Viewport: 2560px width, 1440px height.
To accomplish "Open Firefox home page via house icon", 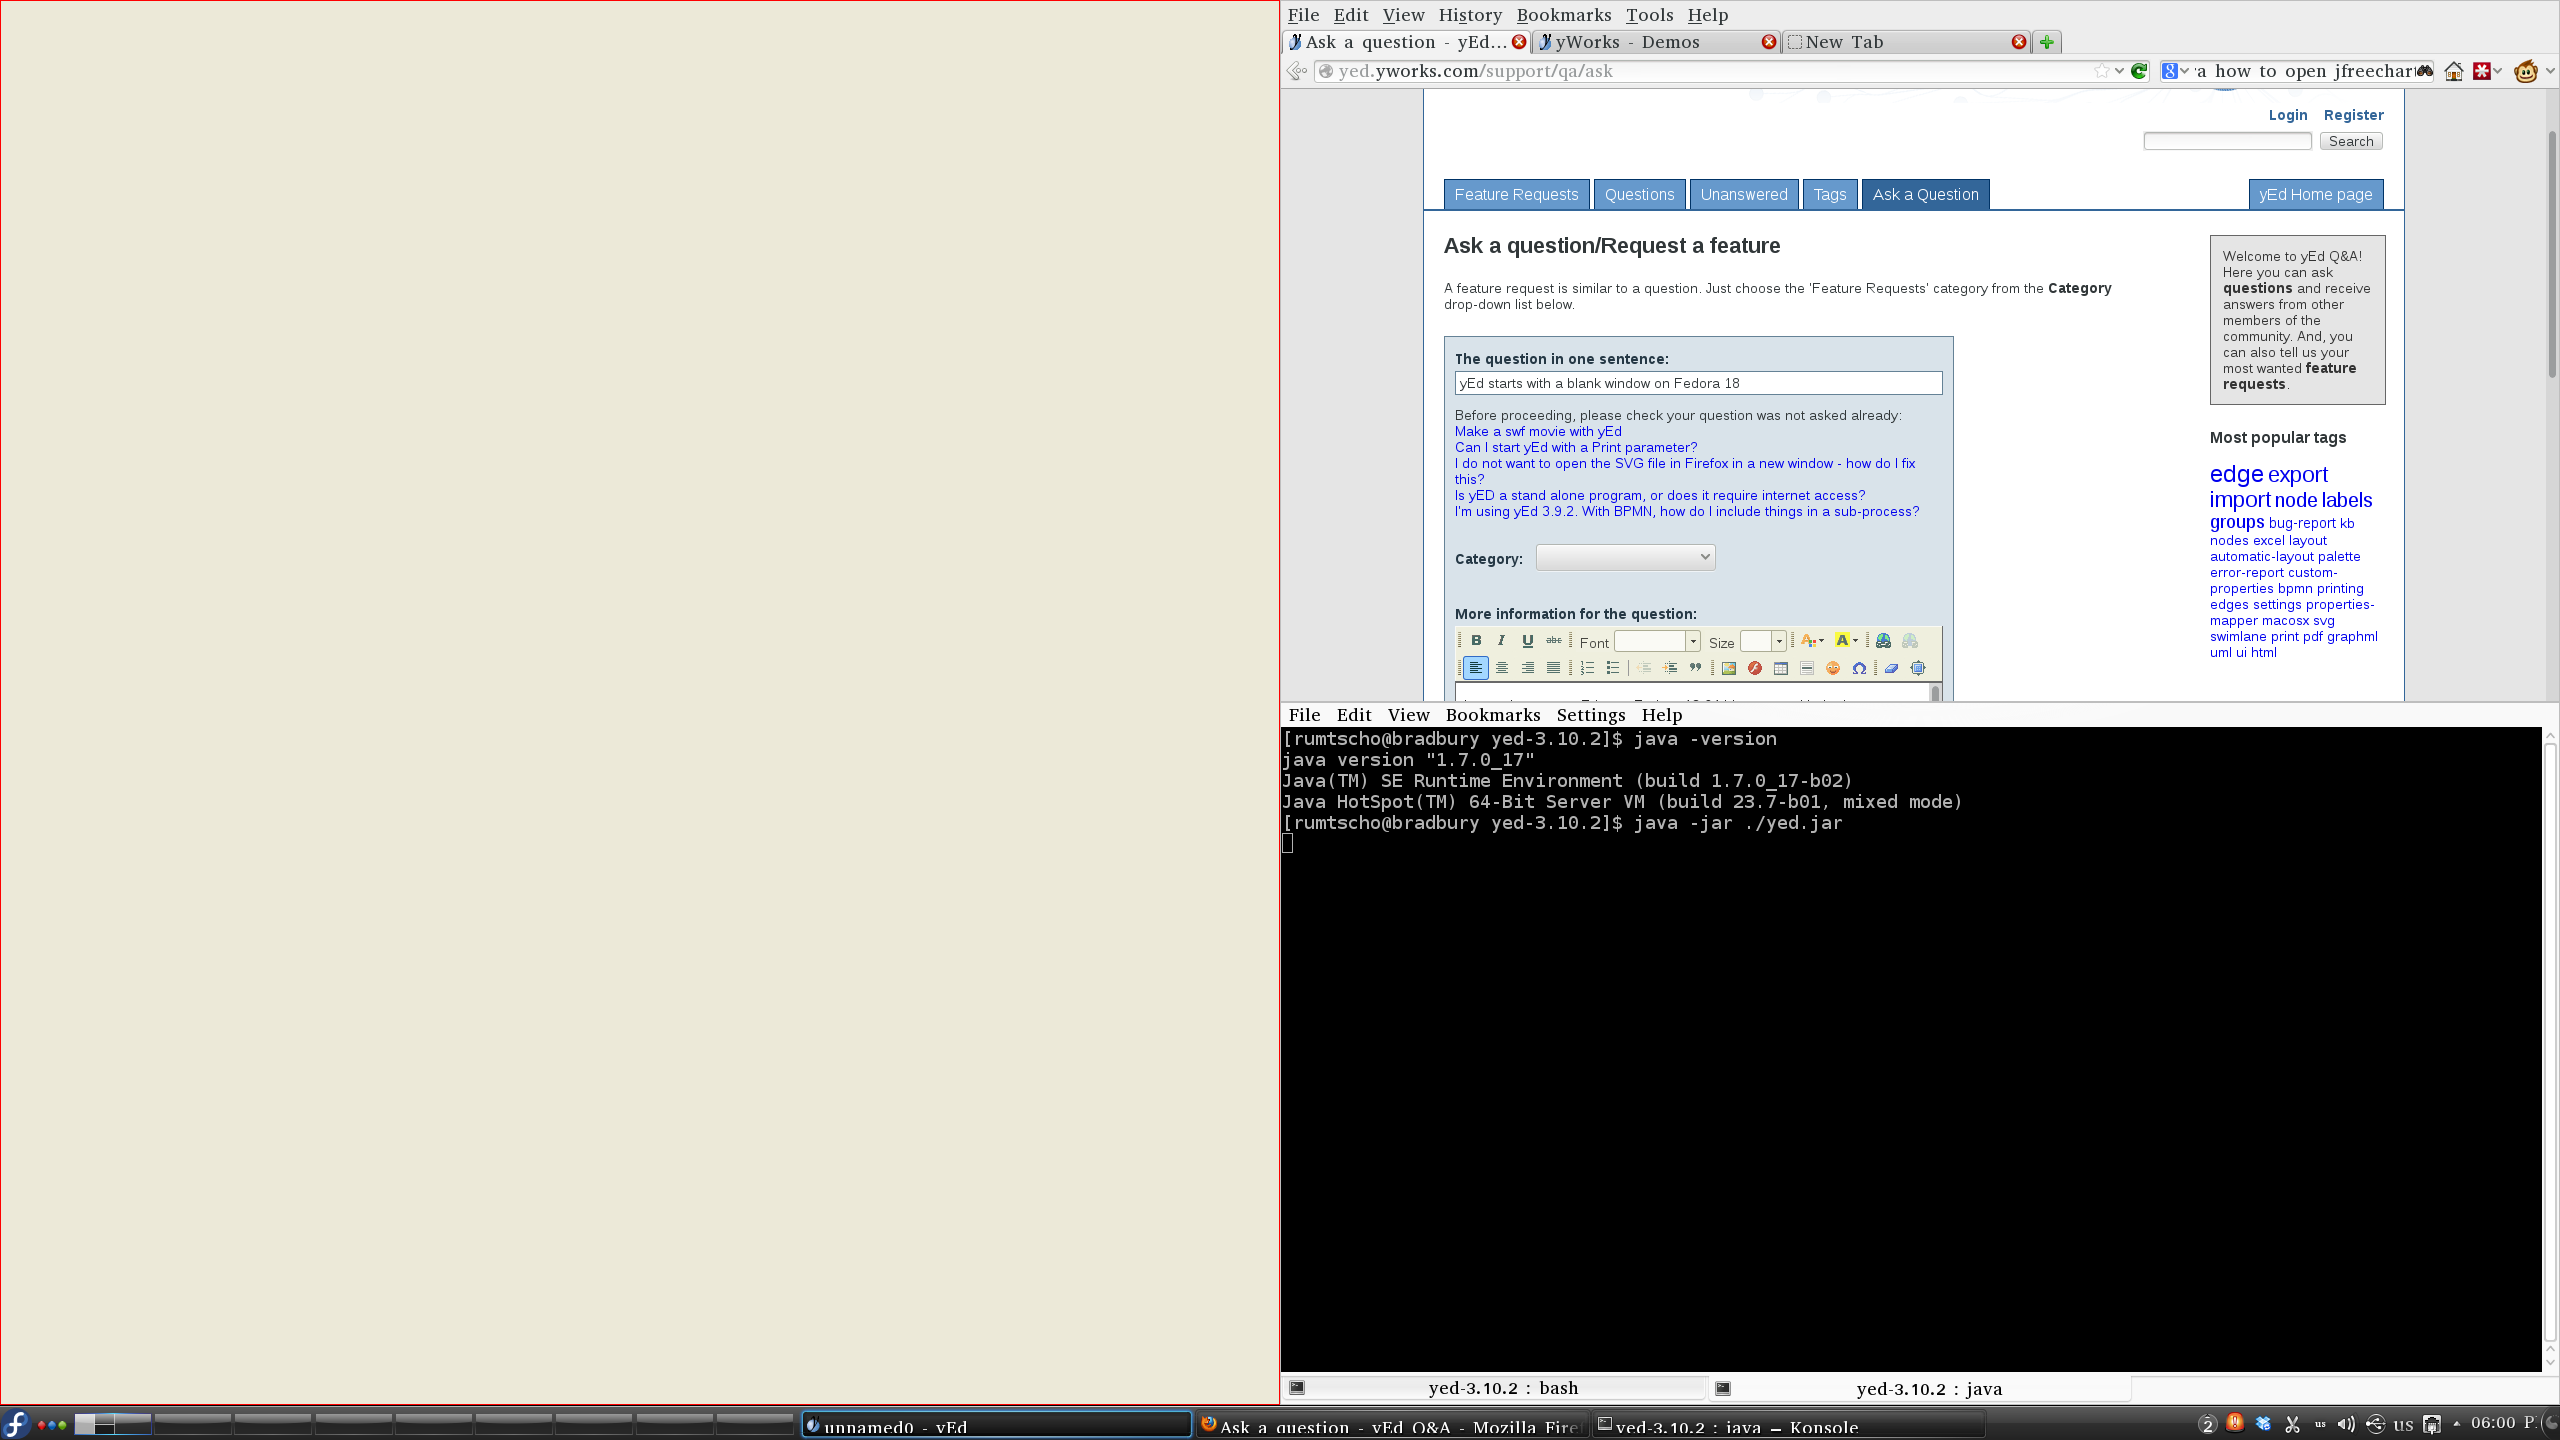I will pos(2454,71).
